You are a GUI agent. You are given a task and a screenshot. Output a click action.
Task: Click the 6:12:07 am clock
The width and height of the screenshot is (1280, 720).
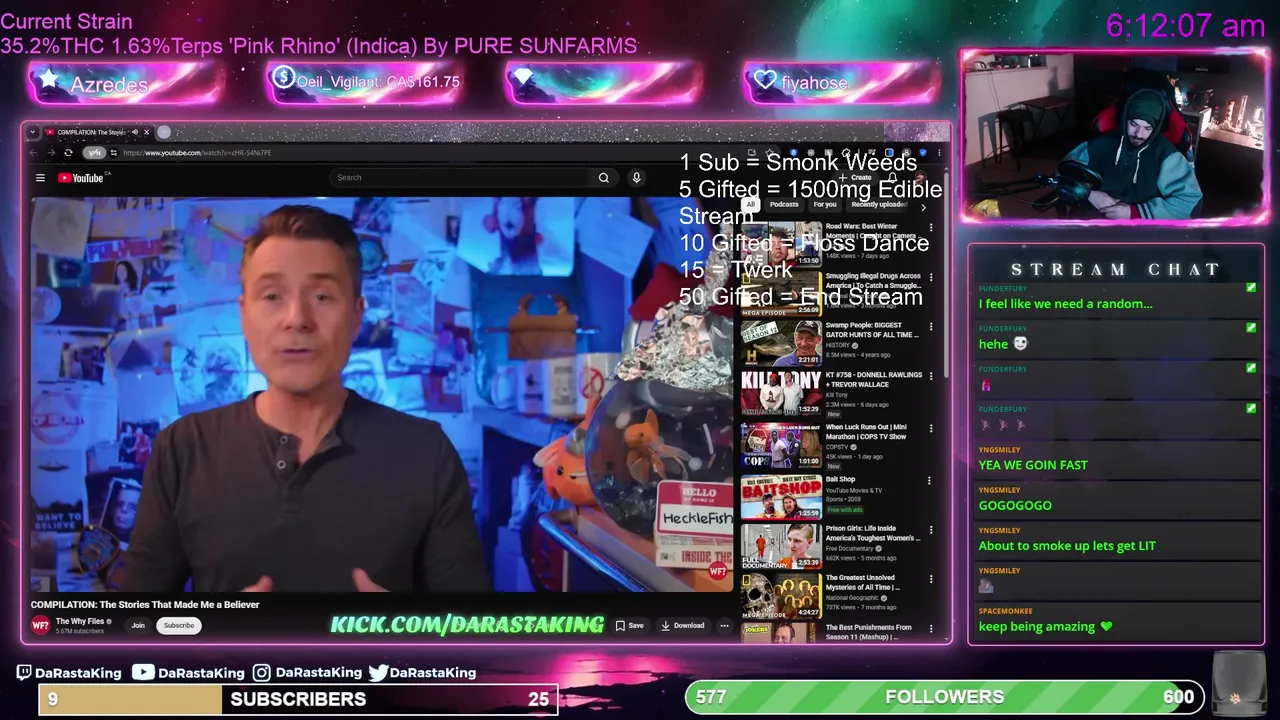[1185, 26]
